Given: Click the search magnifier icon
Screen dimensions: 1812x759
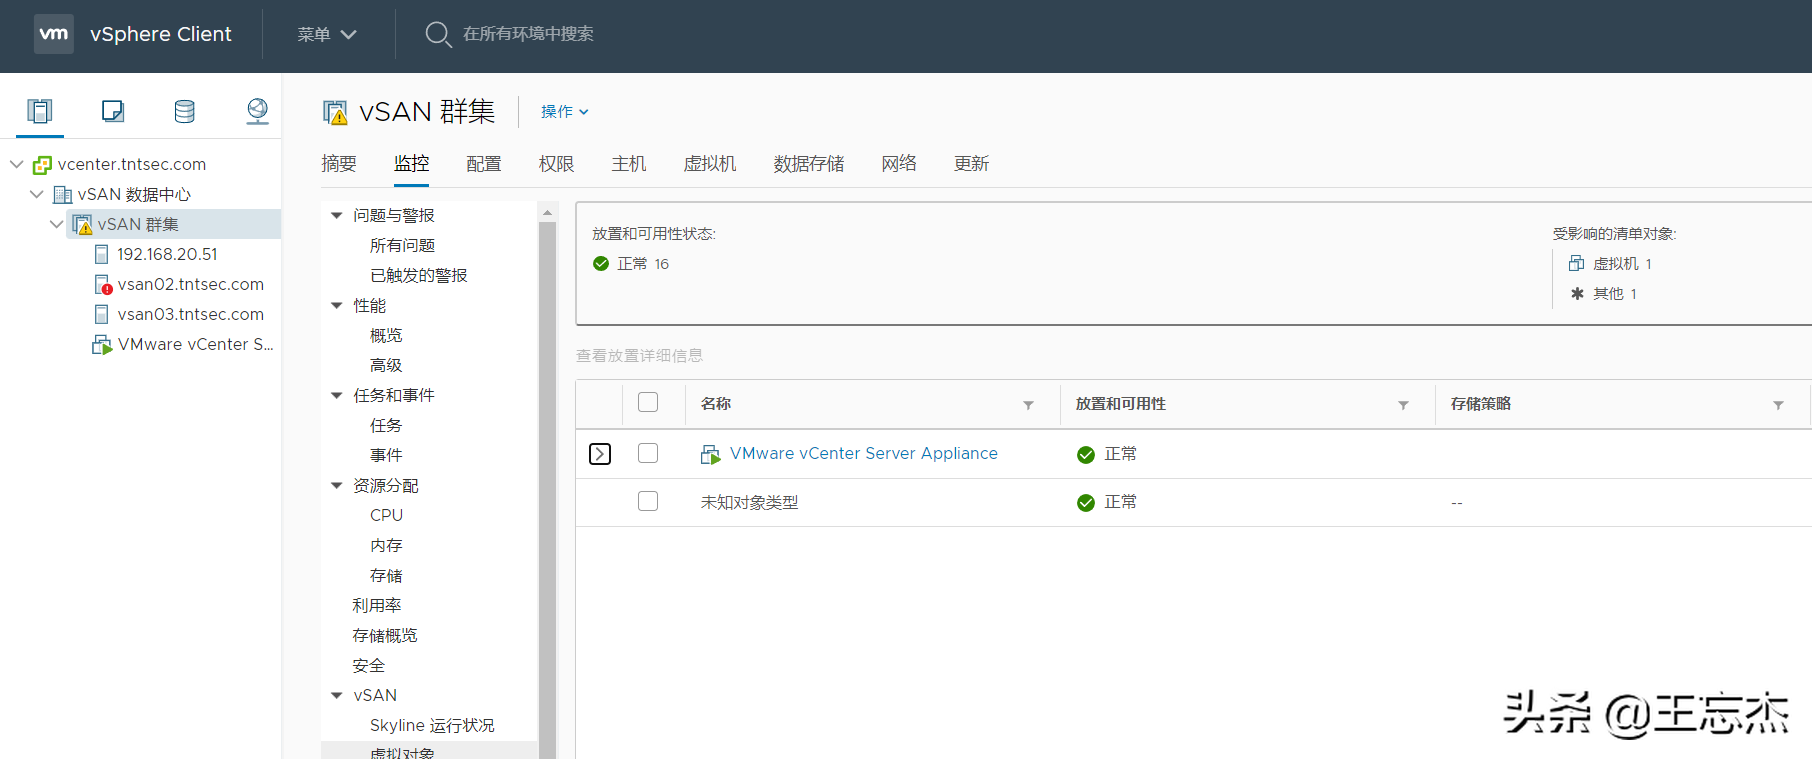Looking at the screenshot, I should coord(438,34).
